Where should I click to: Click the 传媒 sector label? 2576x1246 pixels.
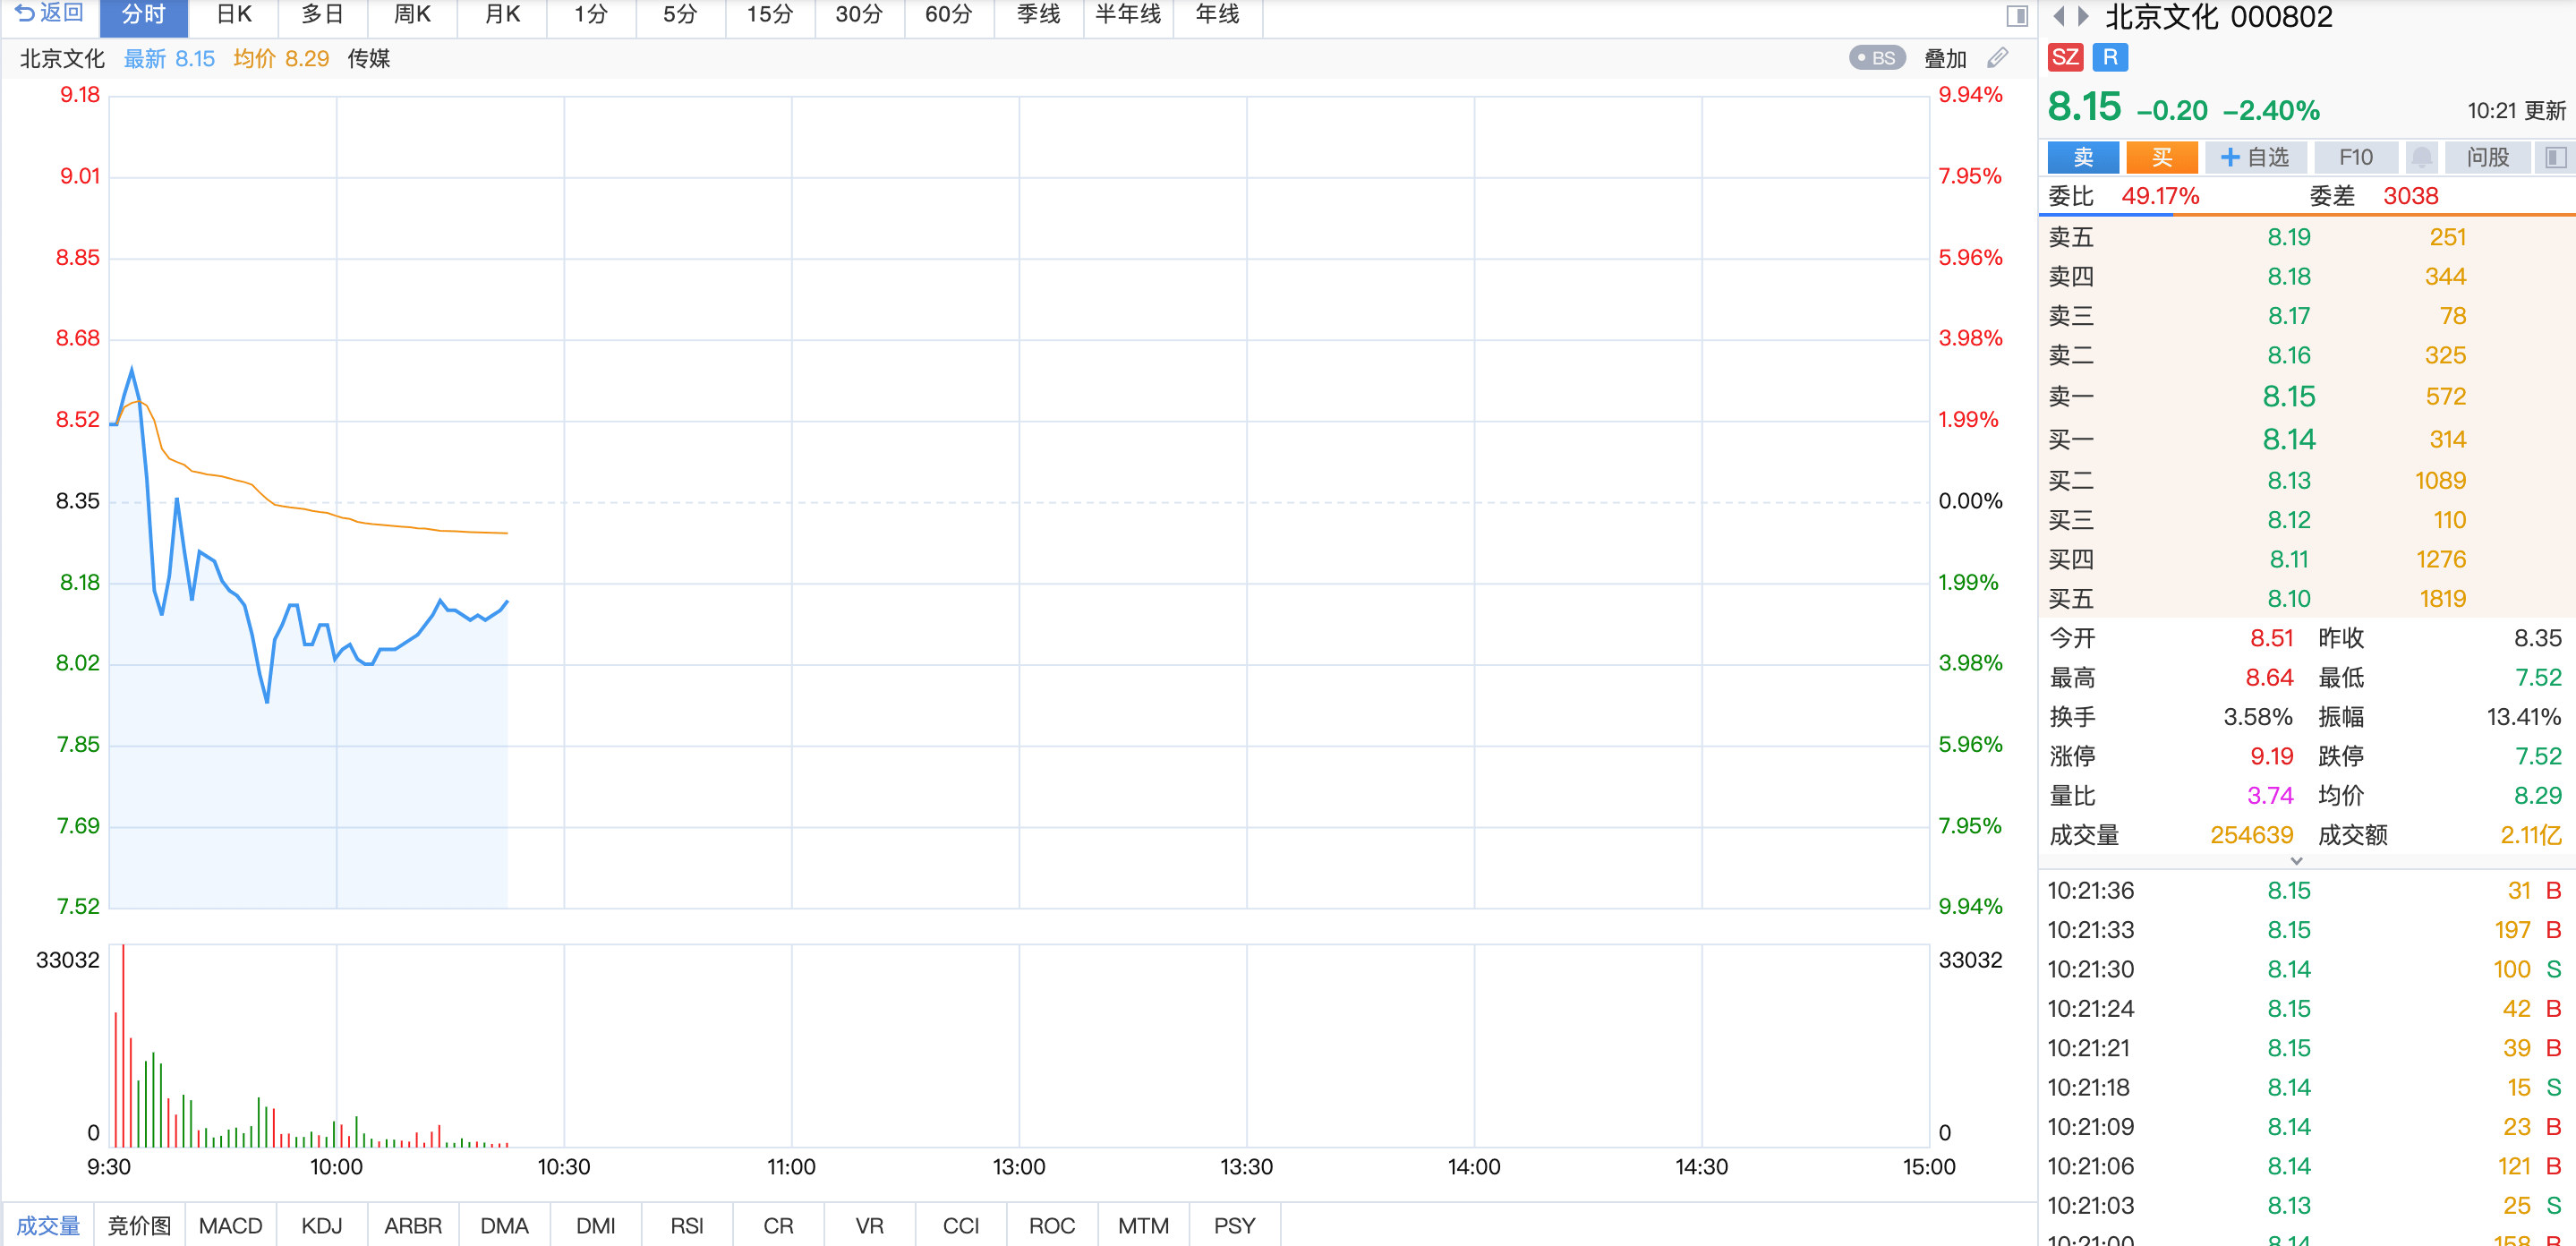pos(368,59)
